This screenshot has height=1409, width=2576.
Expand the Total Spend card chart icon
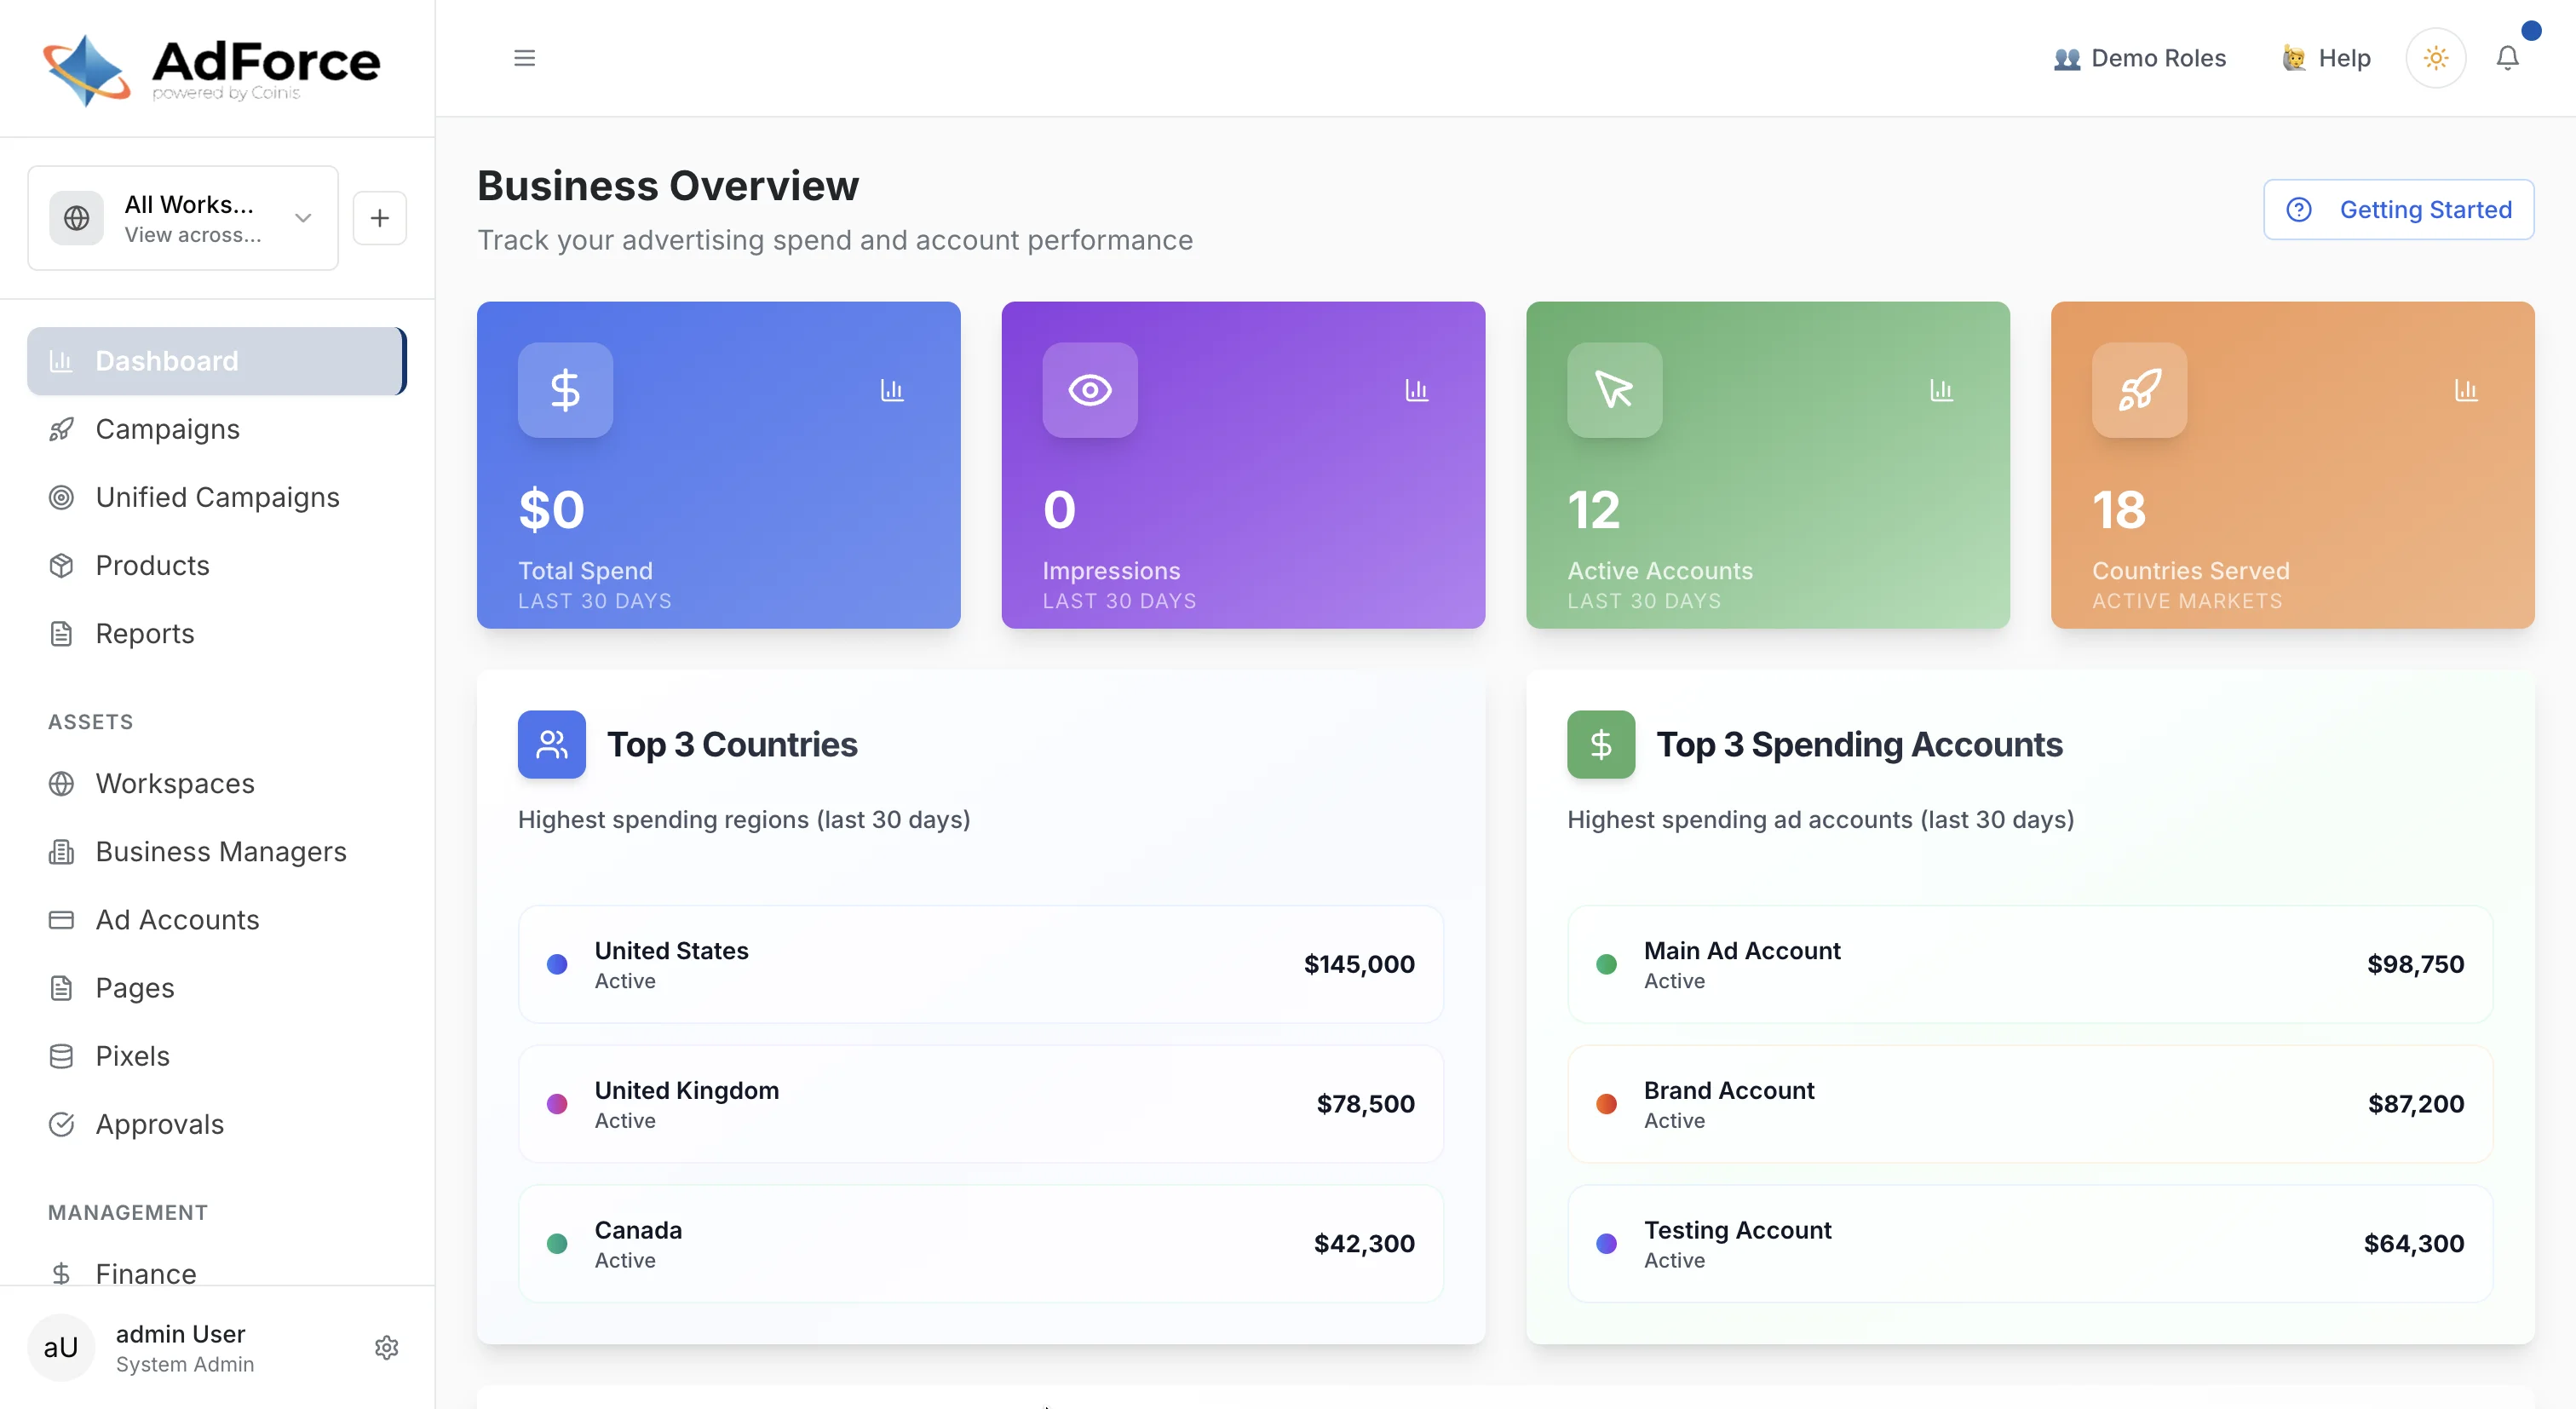893,390
